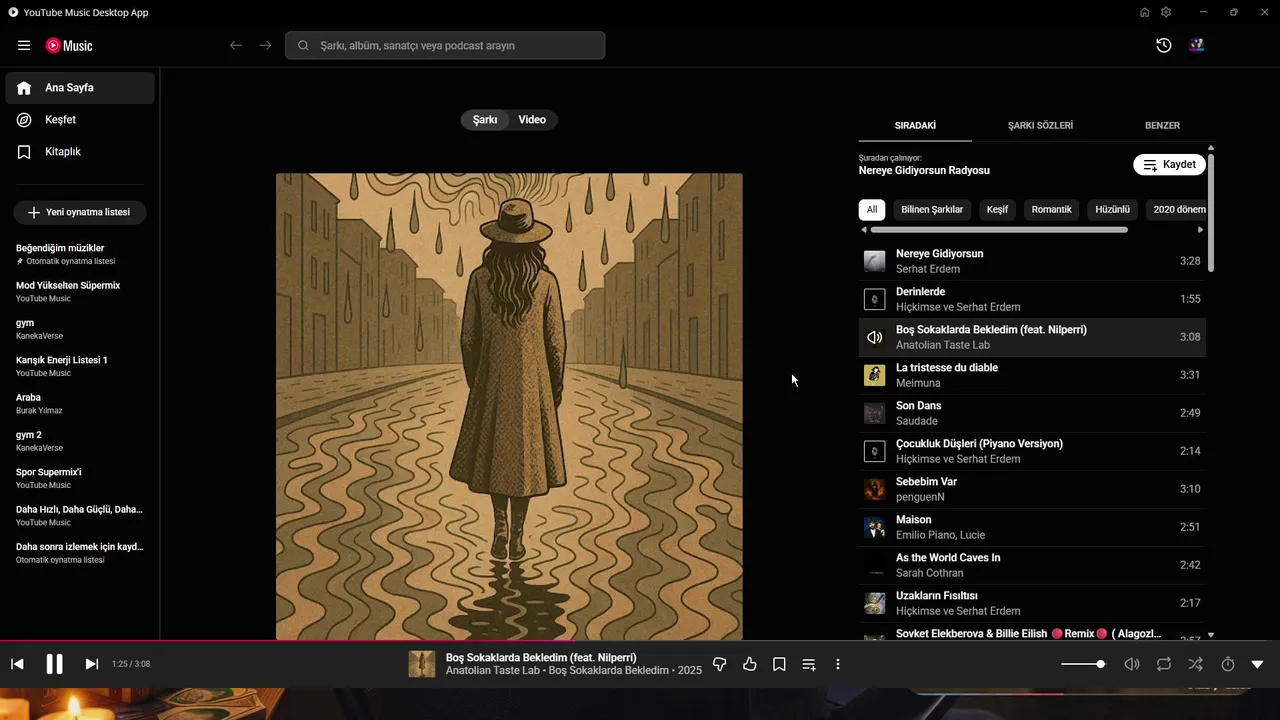The image size is (1280, 720).
Task: Adjust the volume slider
Action: coord(1083,664)
